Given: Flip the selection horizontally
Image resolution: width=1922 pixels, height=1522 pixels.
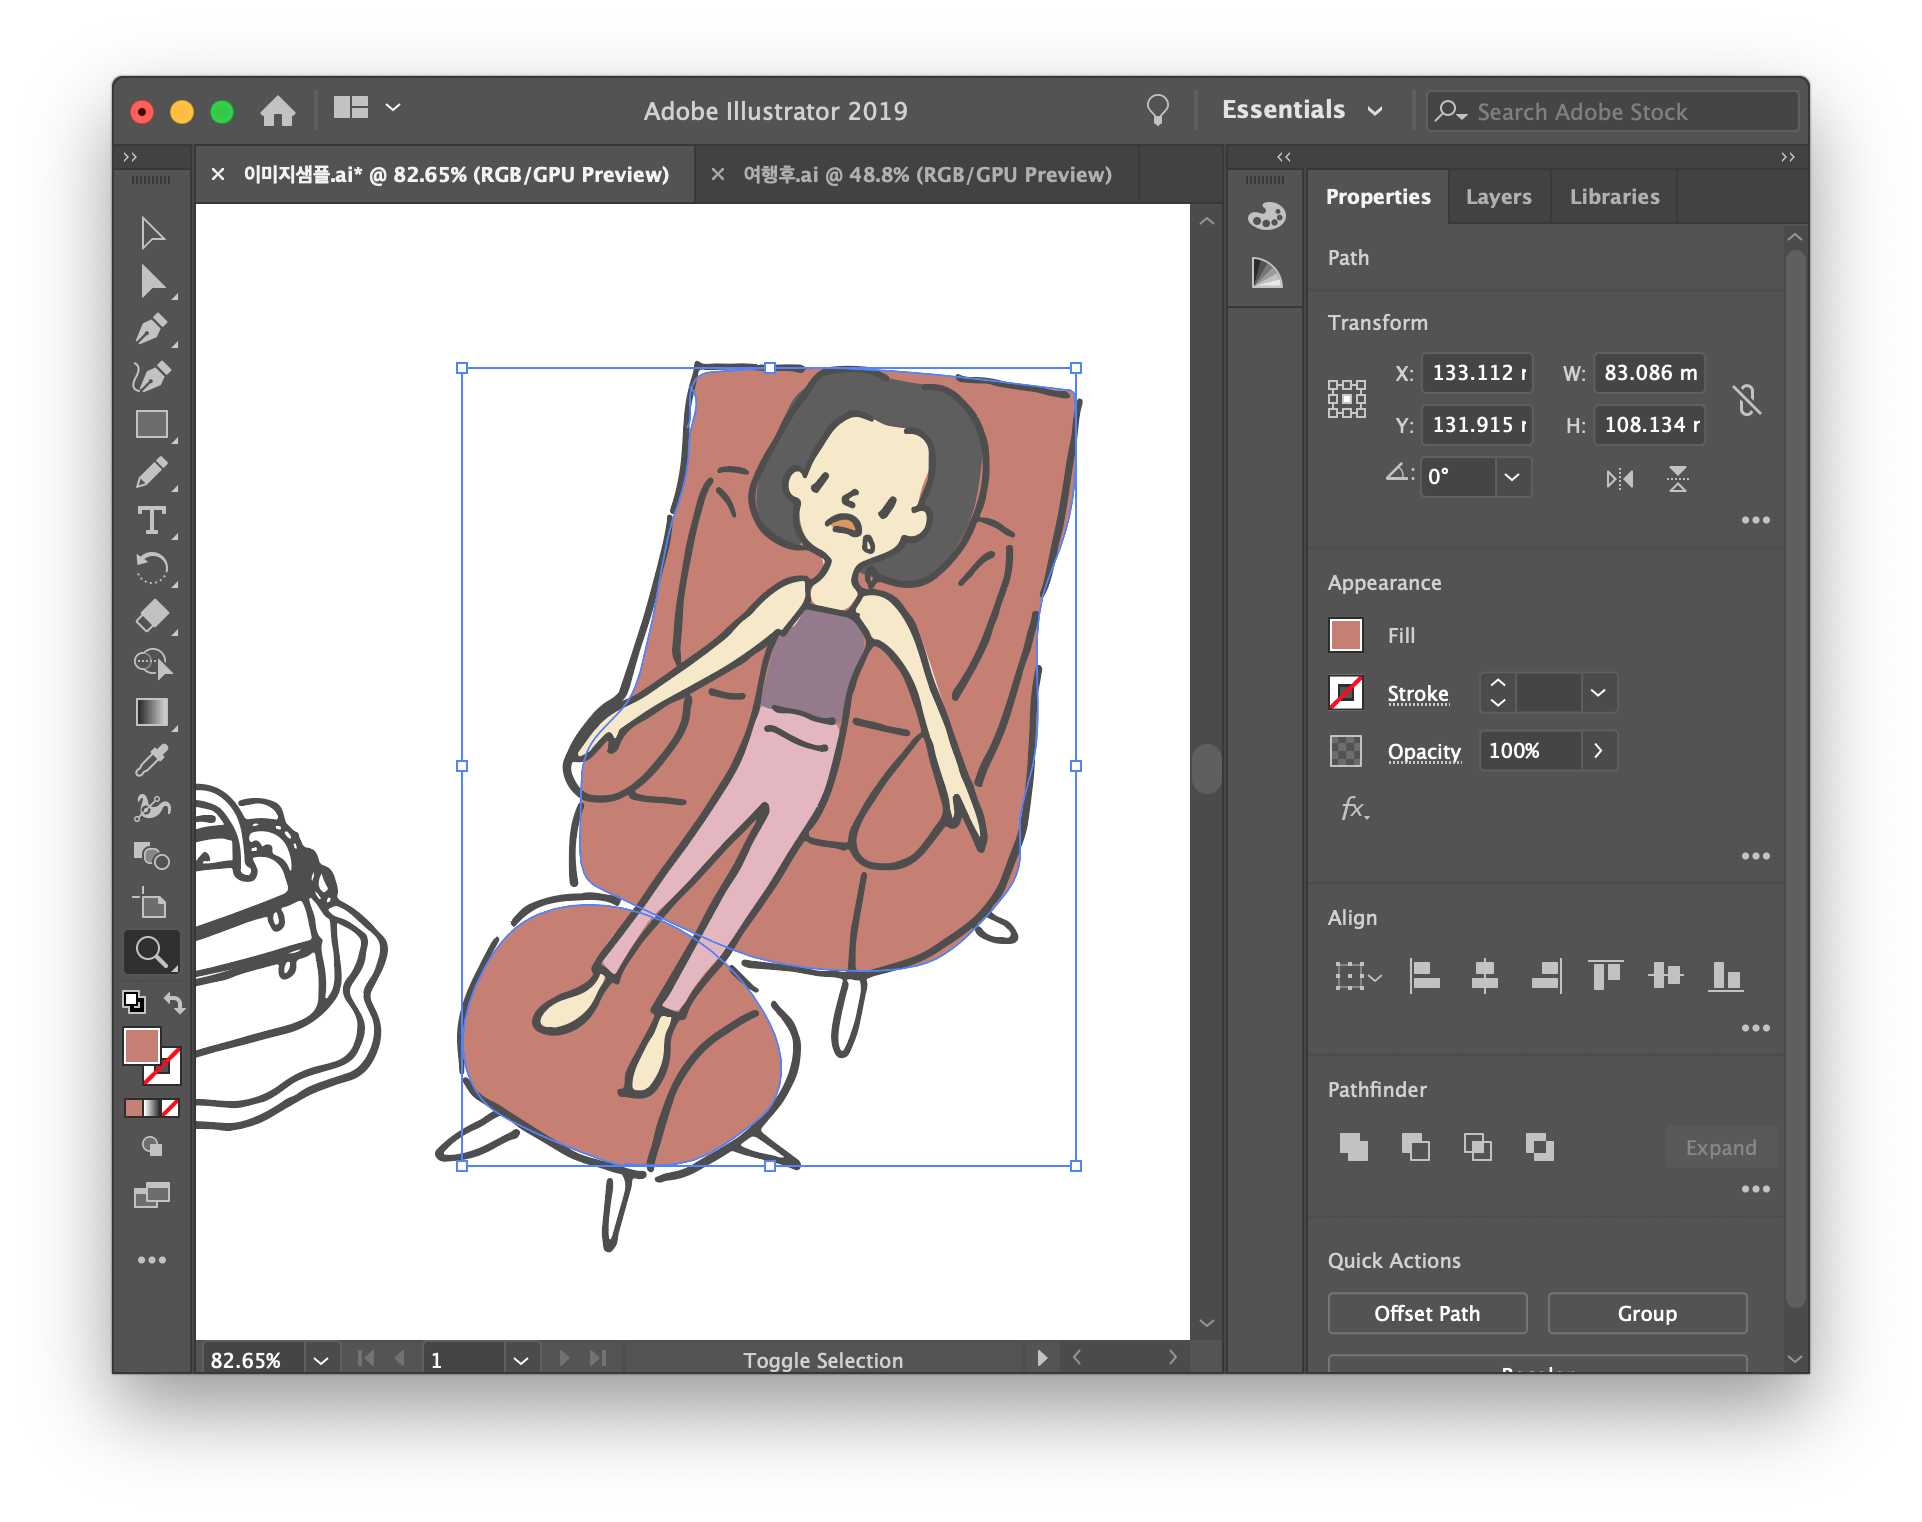Looking at the screenshot, I should pos(1619,479).
